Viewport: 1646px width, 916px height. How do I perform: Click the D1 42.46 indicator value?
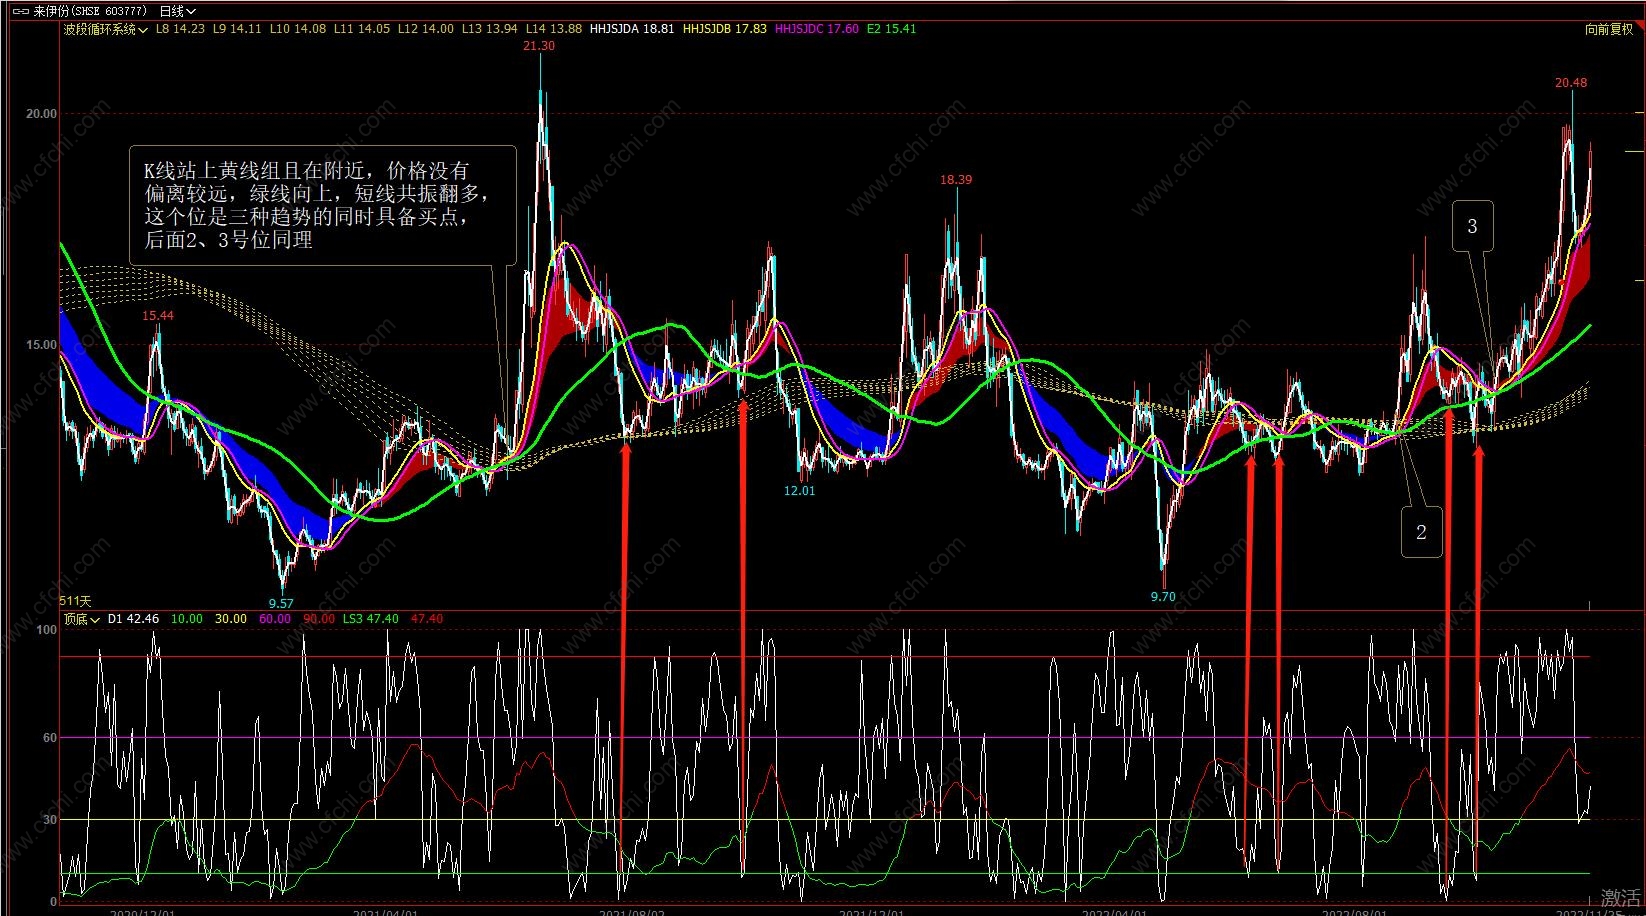(x=133, y=619)
